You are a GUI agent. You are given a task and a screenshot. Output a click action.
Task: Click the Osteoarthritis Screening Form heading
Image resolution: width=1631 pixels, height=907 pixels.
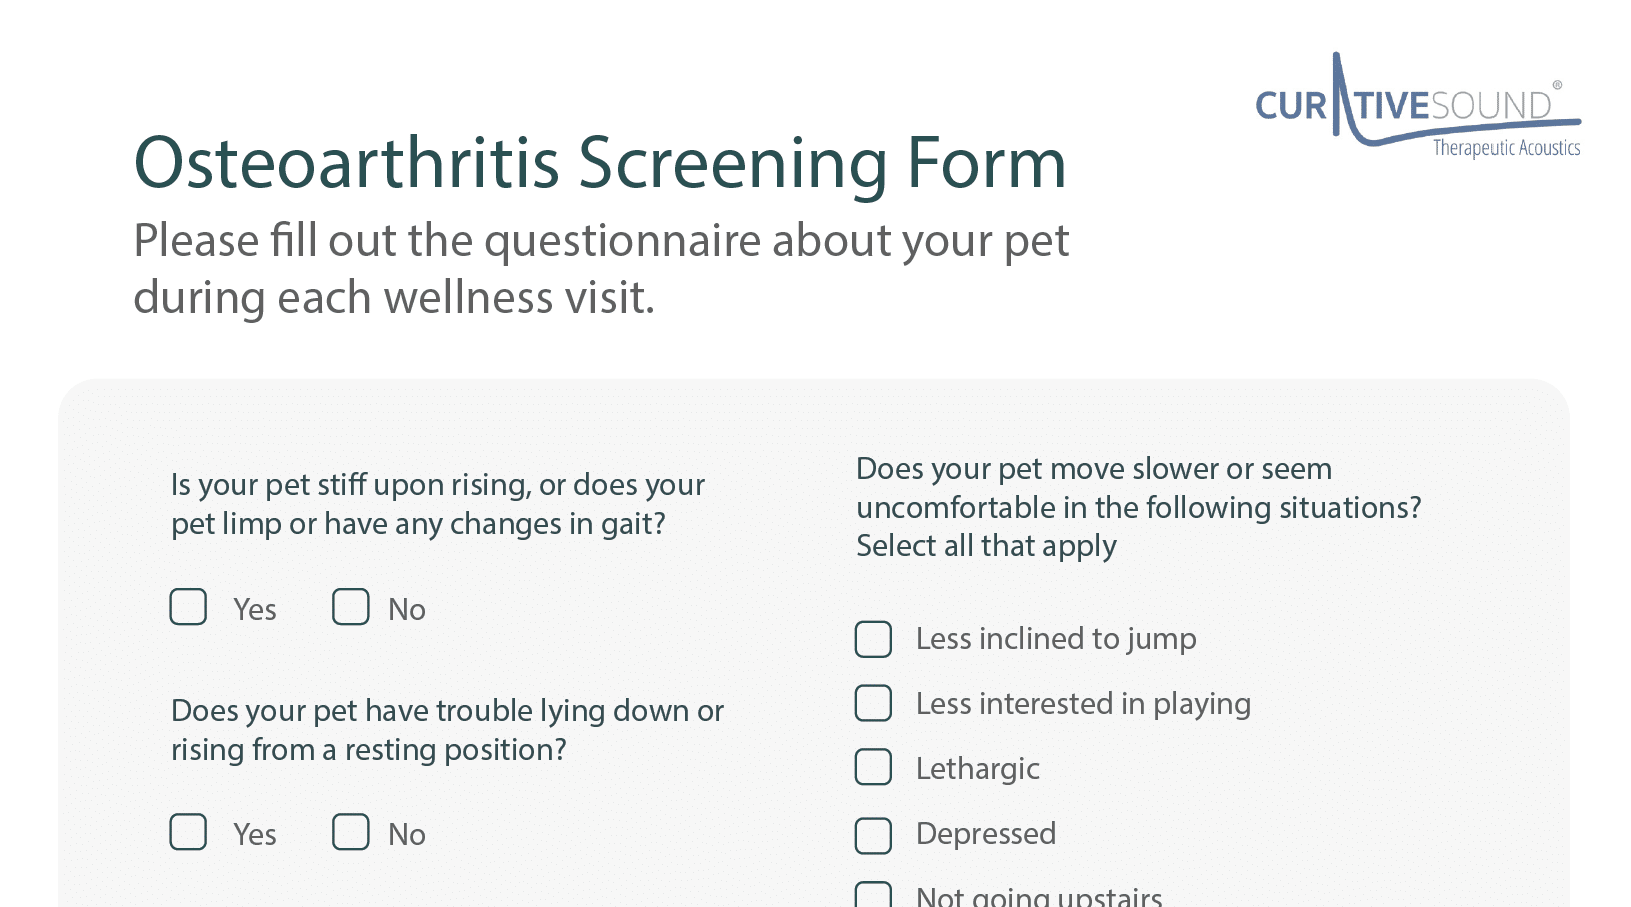click(x=600, y=162)
